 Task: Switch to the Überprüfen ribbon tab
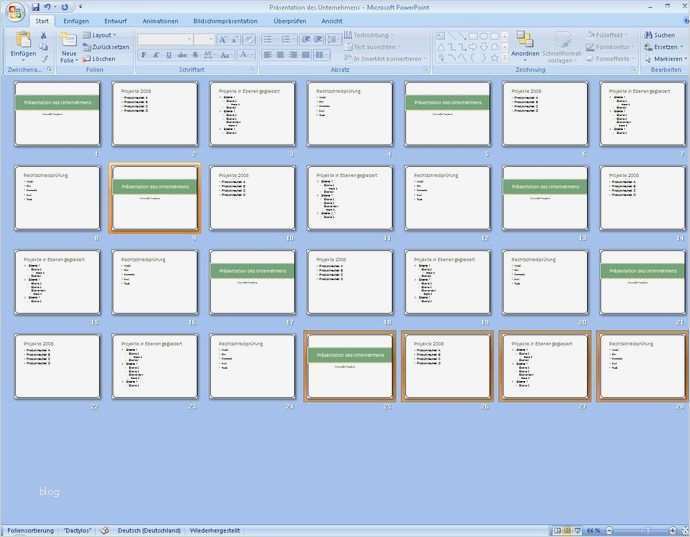click(290, 21)
